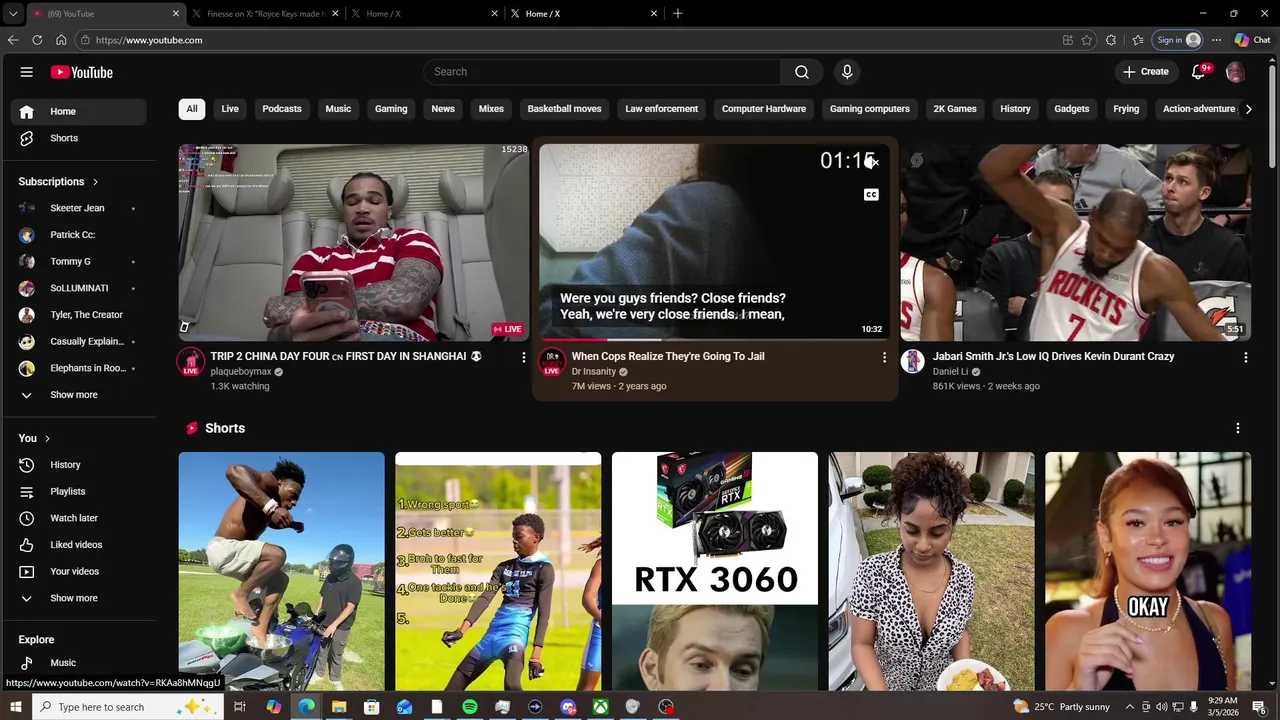Open Music under Explore
Viewport: 1280px width, 720px height.
[78, 663]
